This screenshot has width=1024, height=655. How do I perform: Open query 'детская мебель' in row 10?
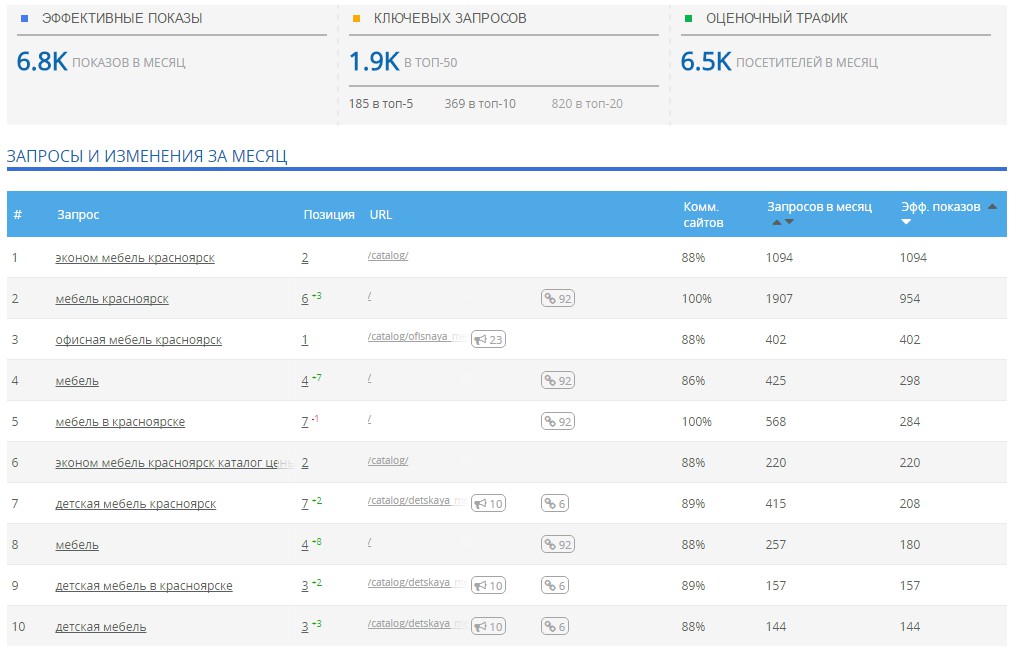pos(101,627)
